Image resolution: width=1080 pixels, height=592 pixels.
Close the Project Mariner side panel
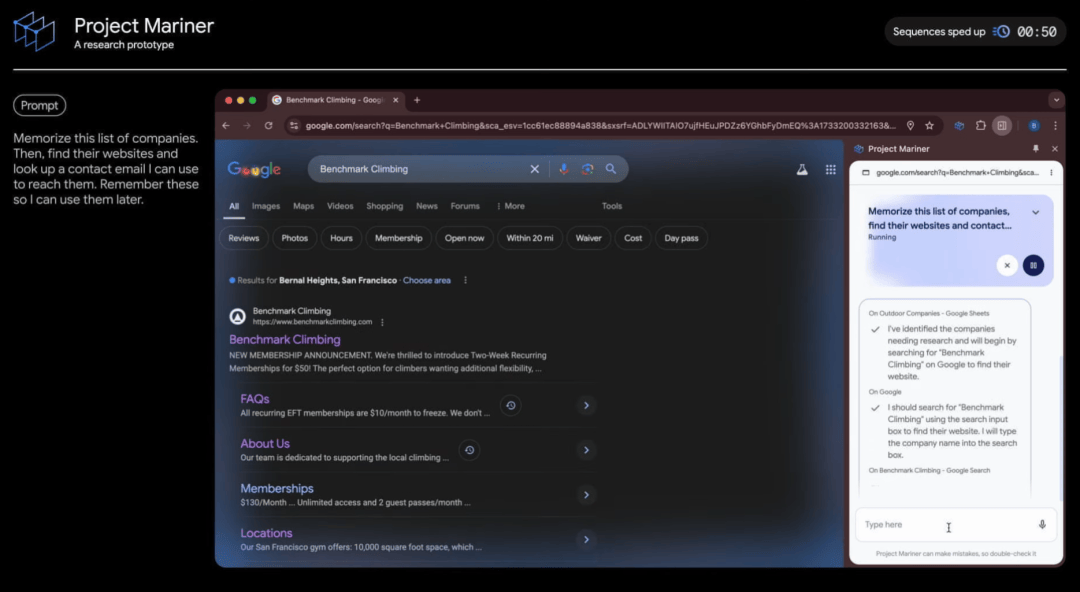pyautogui.click(x=1055, y=149)
